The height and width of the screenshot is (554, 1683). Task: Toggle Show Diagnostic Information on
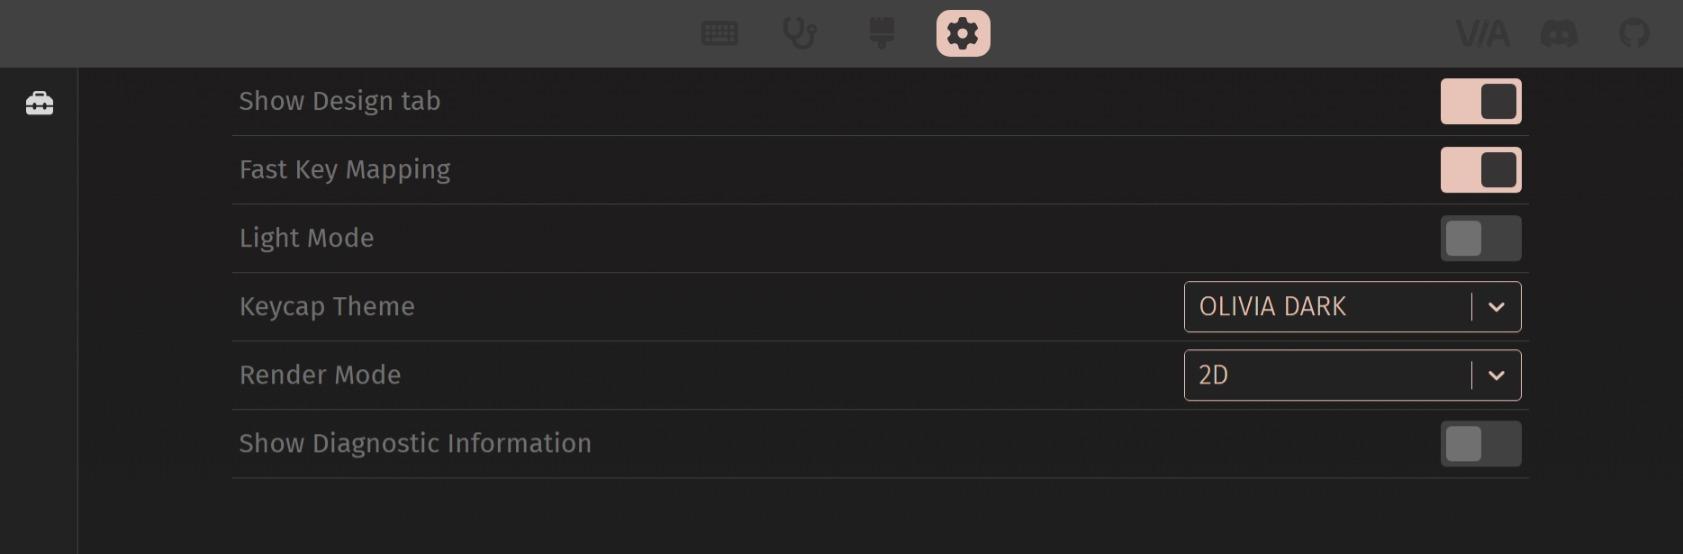pos(1481,444)
